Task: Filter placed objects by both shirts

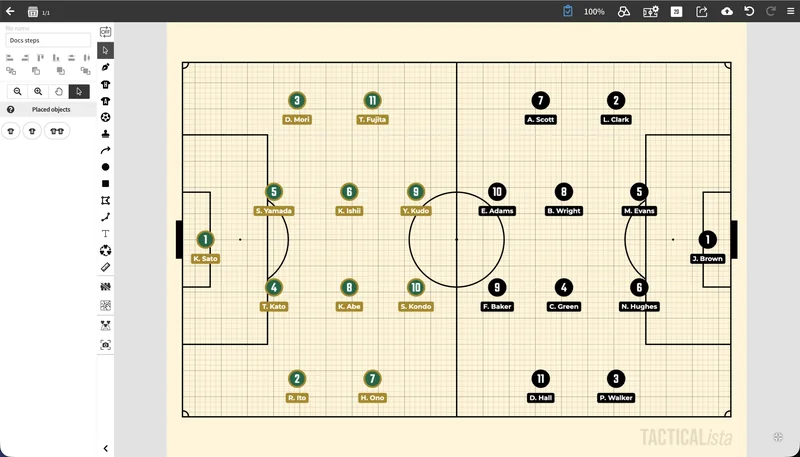Action: (x=57, y=131)
